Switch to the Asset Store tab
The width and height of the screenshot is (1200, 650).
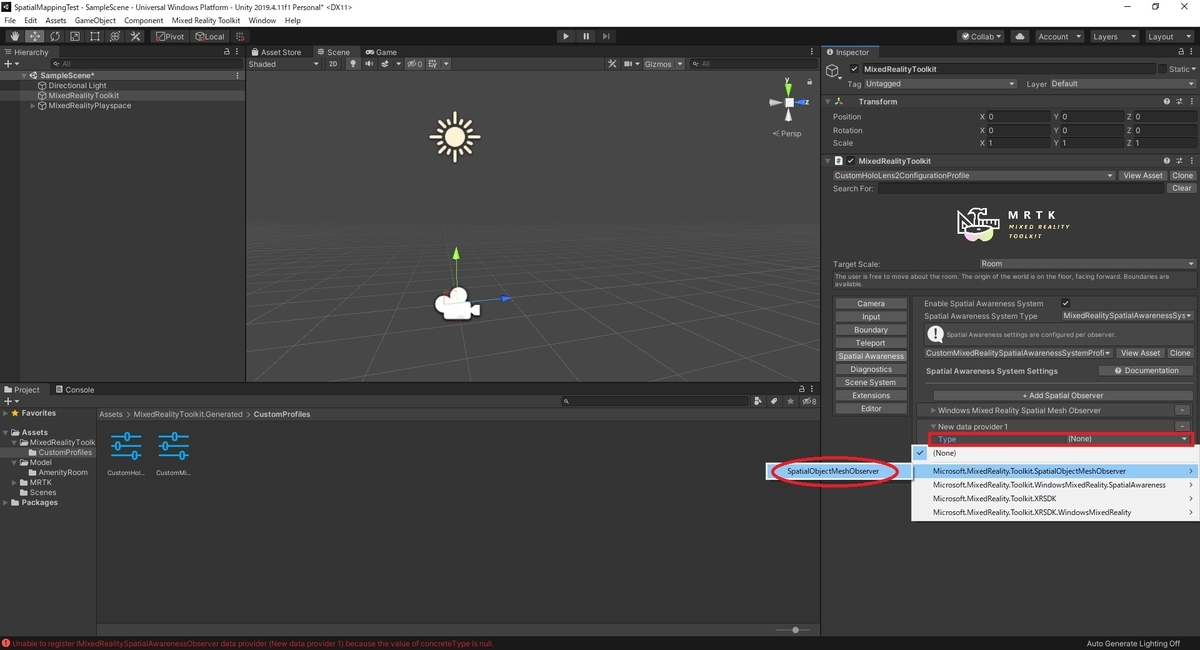[x=276, y=52]
